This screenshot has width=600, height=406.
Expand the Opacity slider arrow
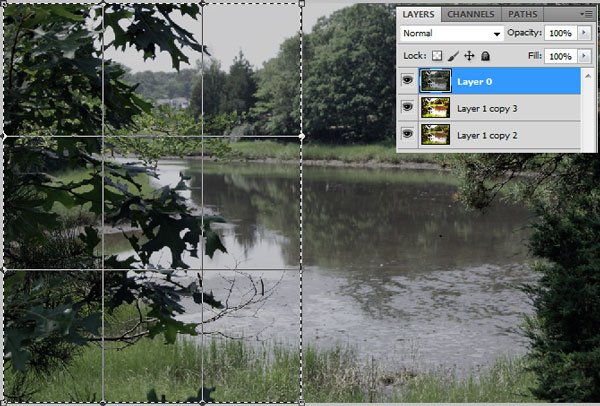click(584, 33)
